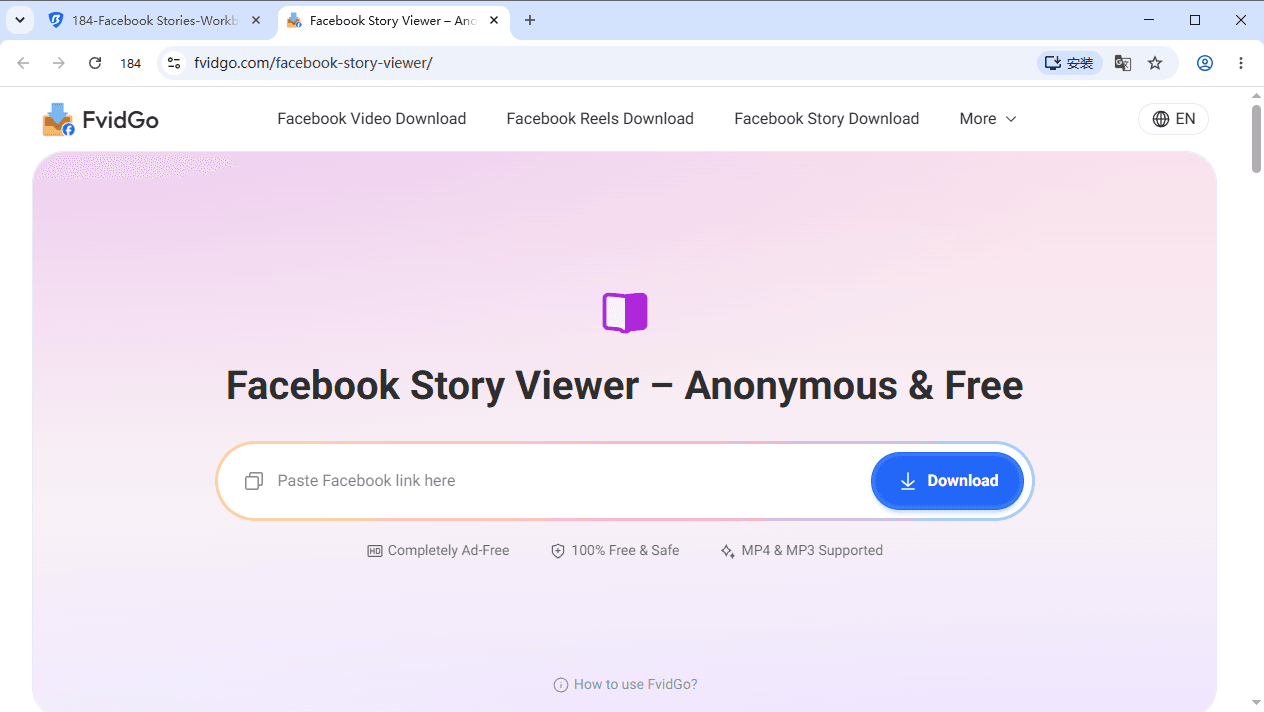Bookmark this page with star icon
The height and width of the screenshot is (712, 1264).
tap(1155, 63)
